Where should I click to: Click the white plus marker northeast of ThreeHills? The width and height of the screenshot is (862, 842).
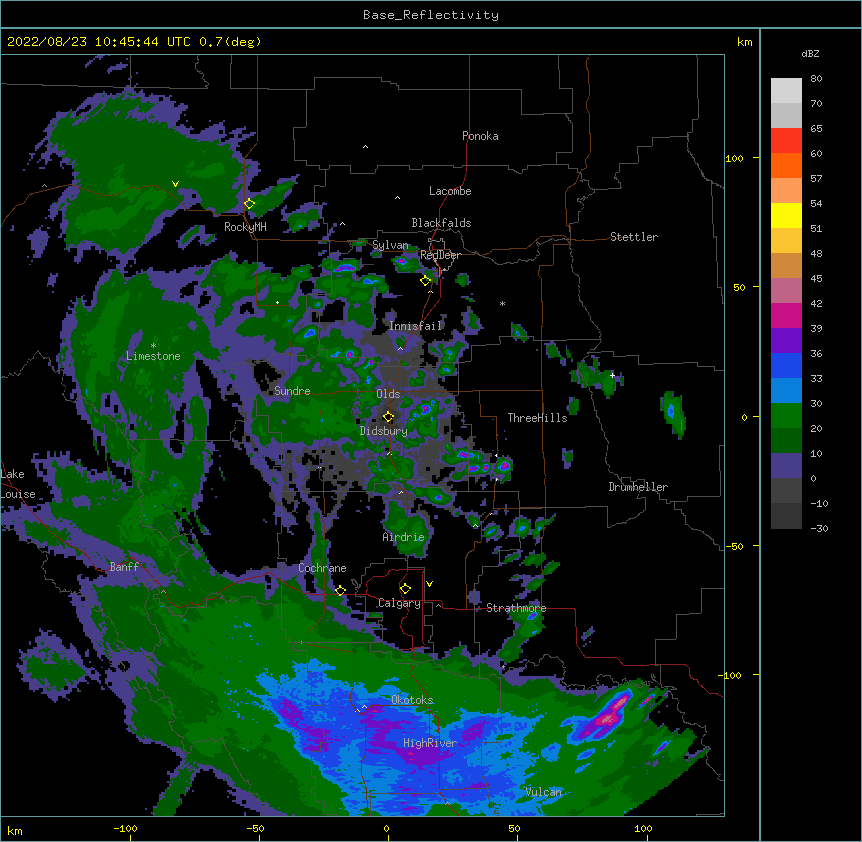(612, 375)
